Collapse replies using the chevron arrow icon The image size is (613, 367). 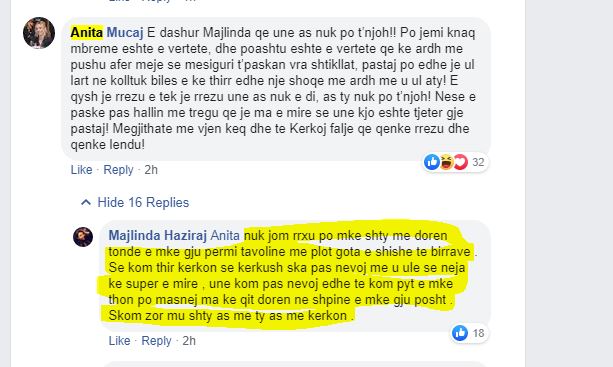(86, 202)
